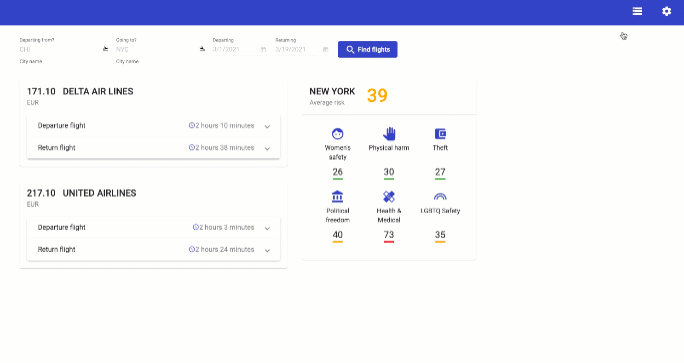Viewport: 684px width, 363px height.
Task: Click the Physical harm hand icon
Action: point(389,134)
